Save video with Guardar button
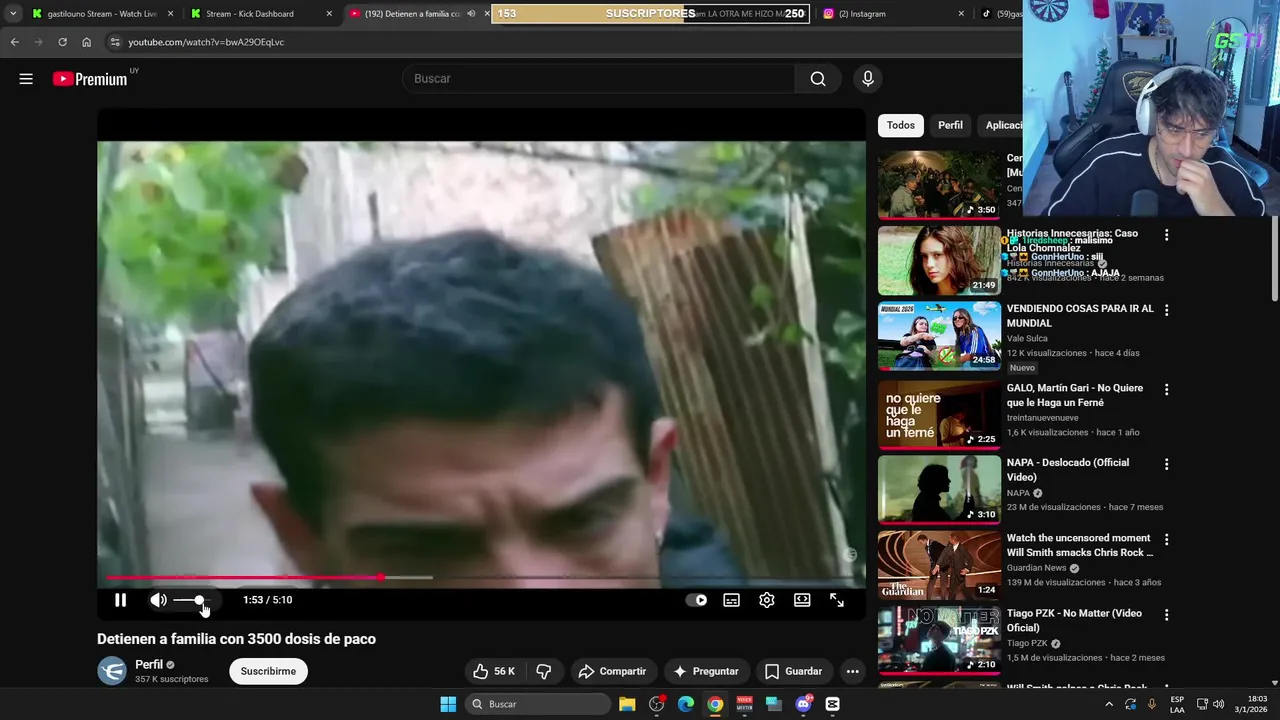The image size is (1280, 720). (x=793, y=671)
